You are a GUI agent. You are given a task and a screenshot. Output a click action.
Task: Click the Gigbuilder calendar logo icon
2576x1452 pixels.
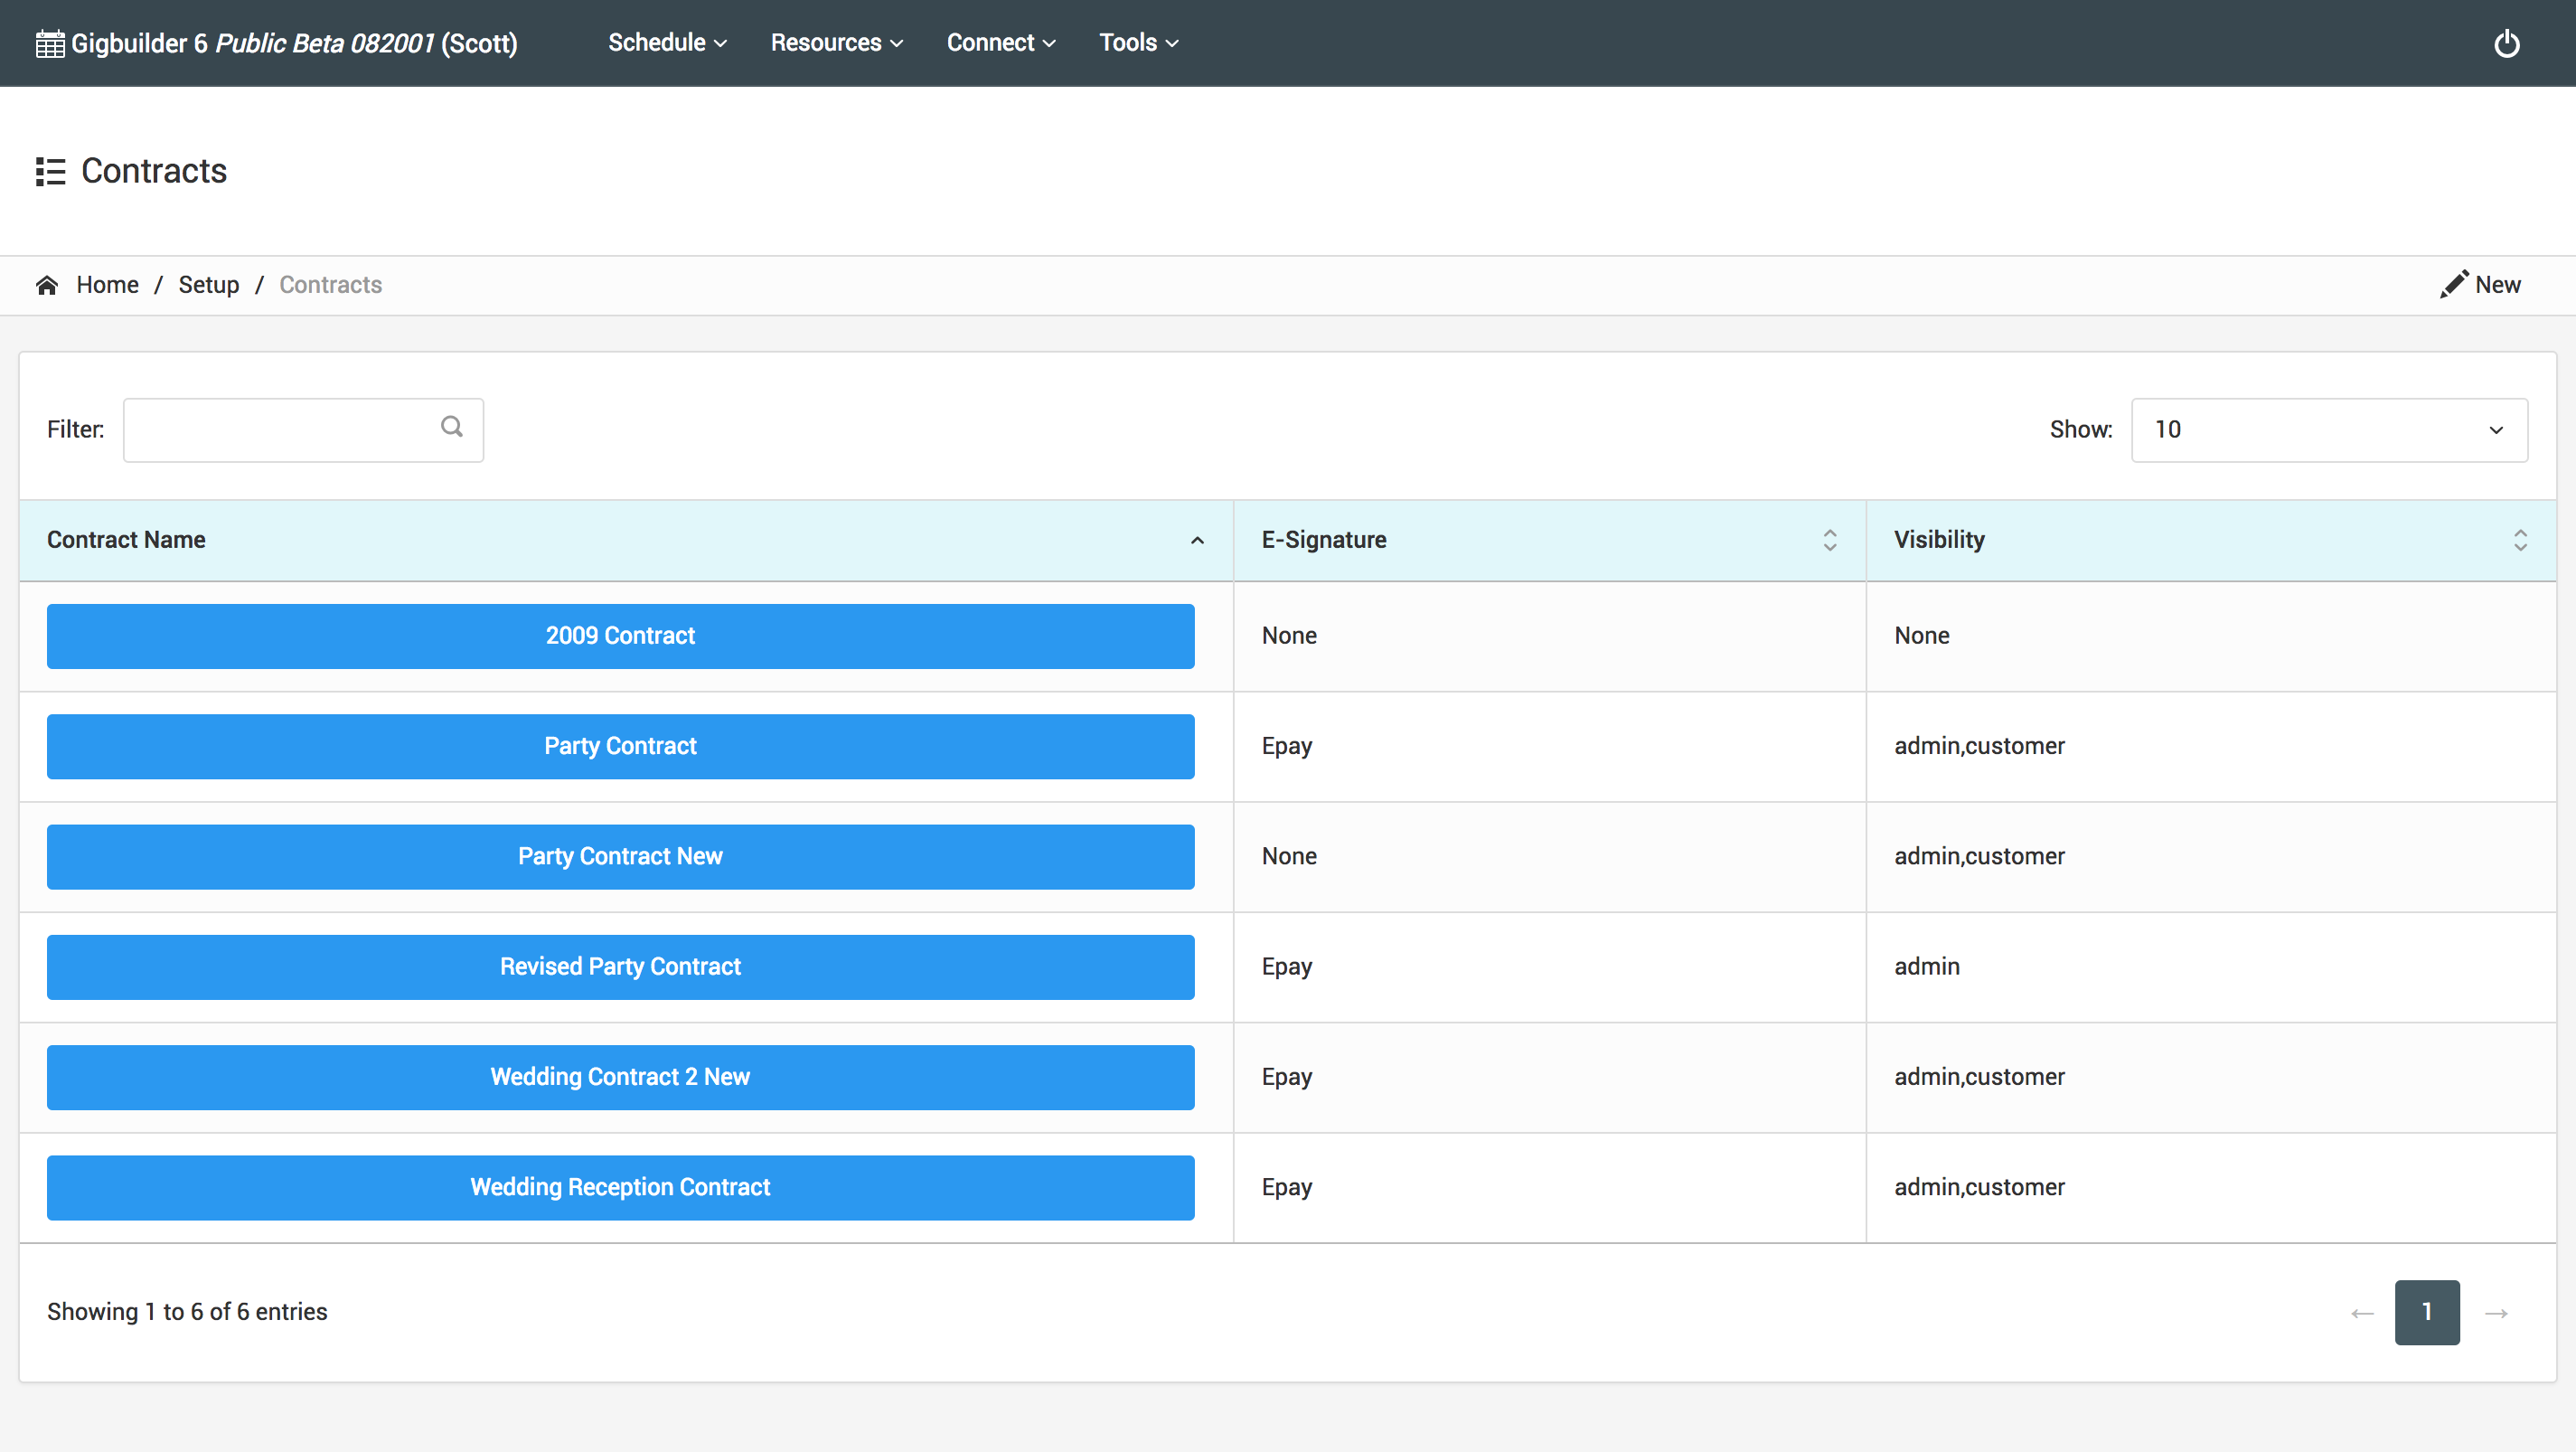click(50, 44)
